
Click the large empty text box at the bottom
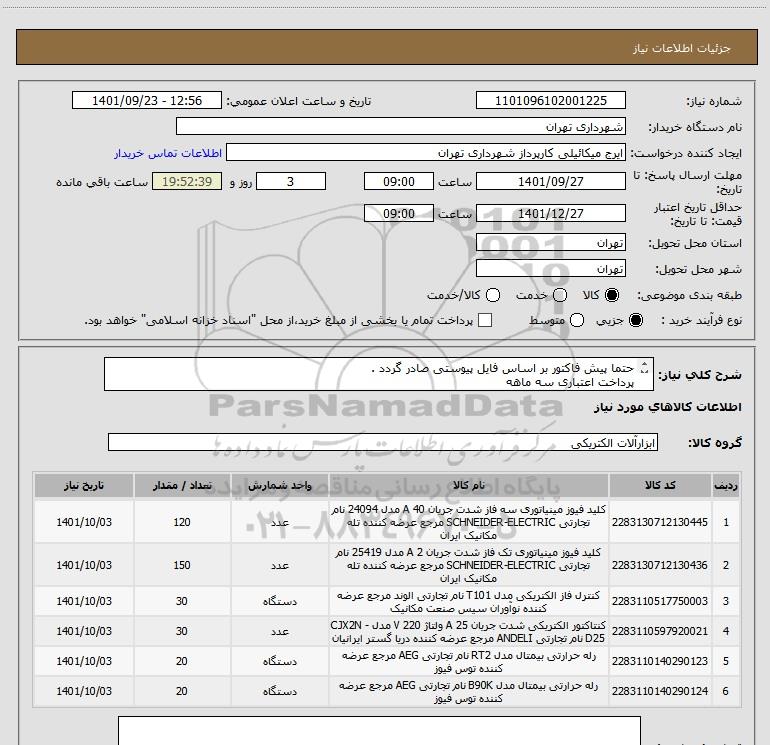(379, 731)
